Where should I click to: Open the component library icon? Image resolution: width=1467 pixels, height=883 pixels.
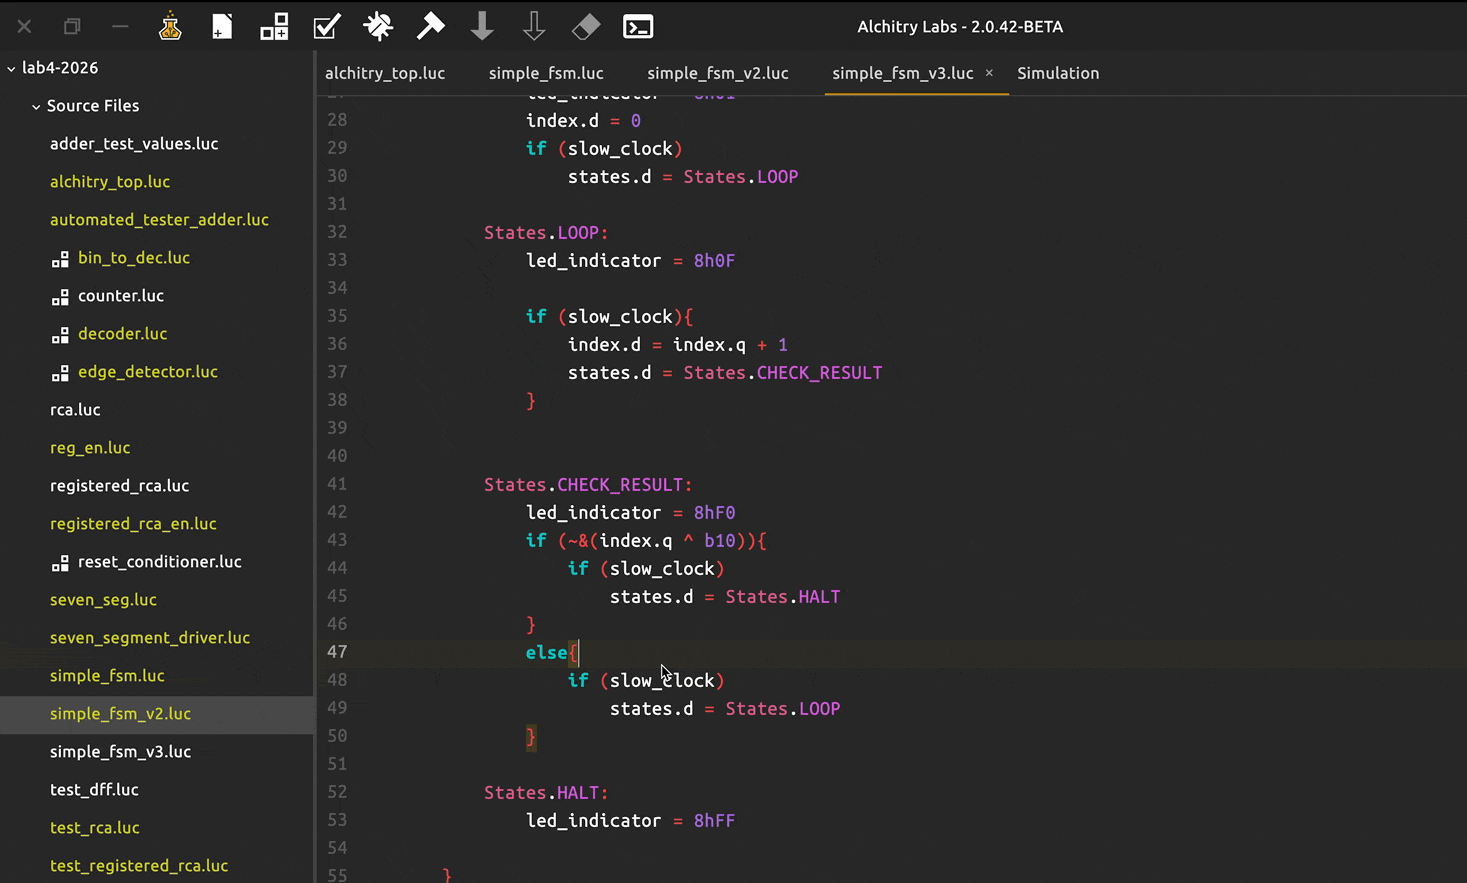tap(274, 27)
